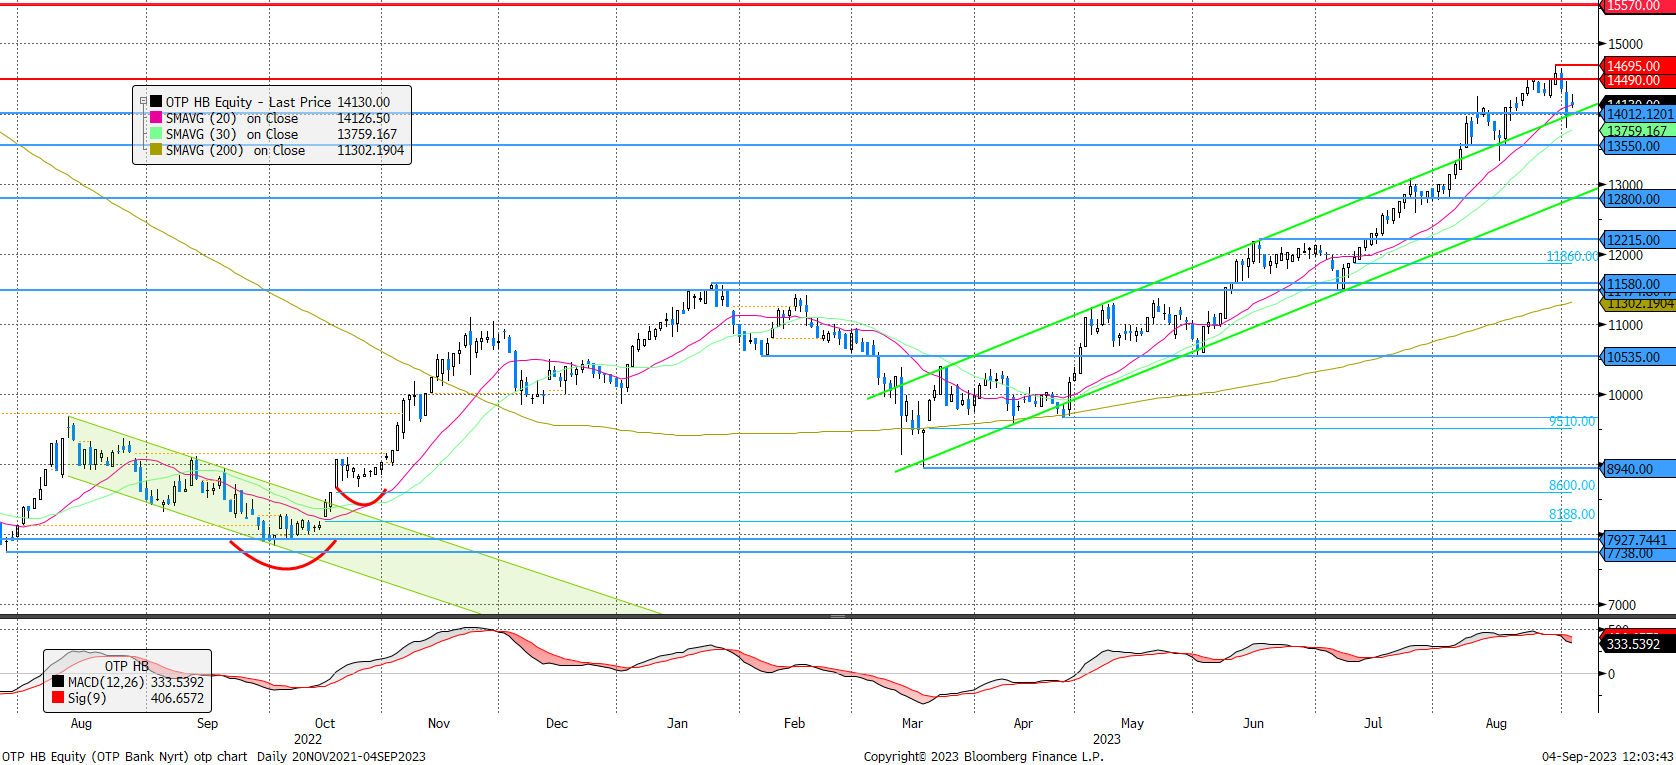Click the Dec axis month label
The image size is (1676, 765).
(x=557, y=723)
